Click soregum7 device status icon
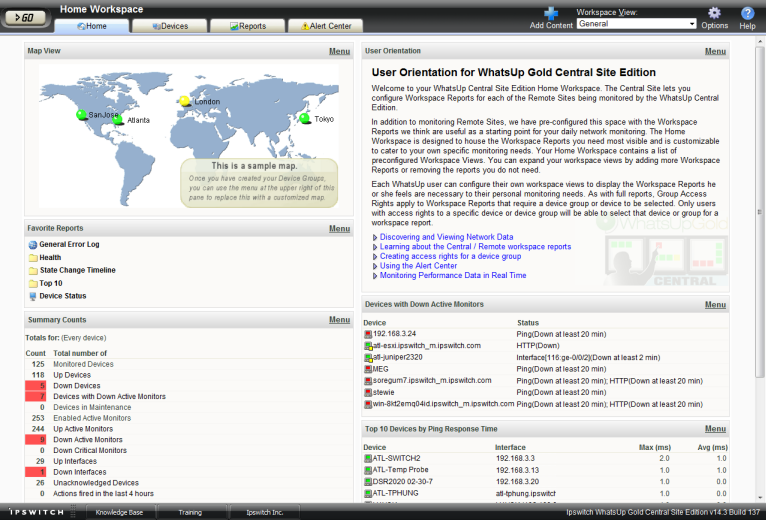The height and width of the screenshot is (520, 766). tap(368, 381)
